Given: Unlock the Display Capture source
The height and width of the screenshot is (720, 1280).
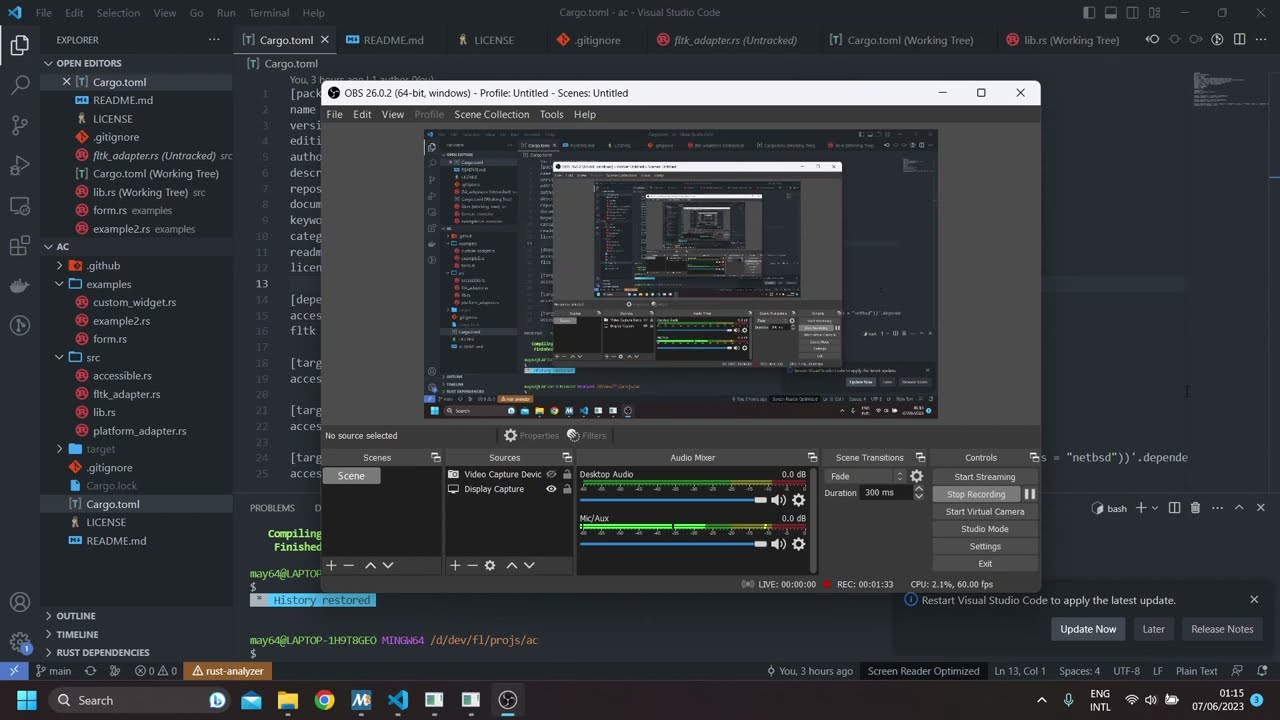Looking at the screenshot, I should click(567, 489).
